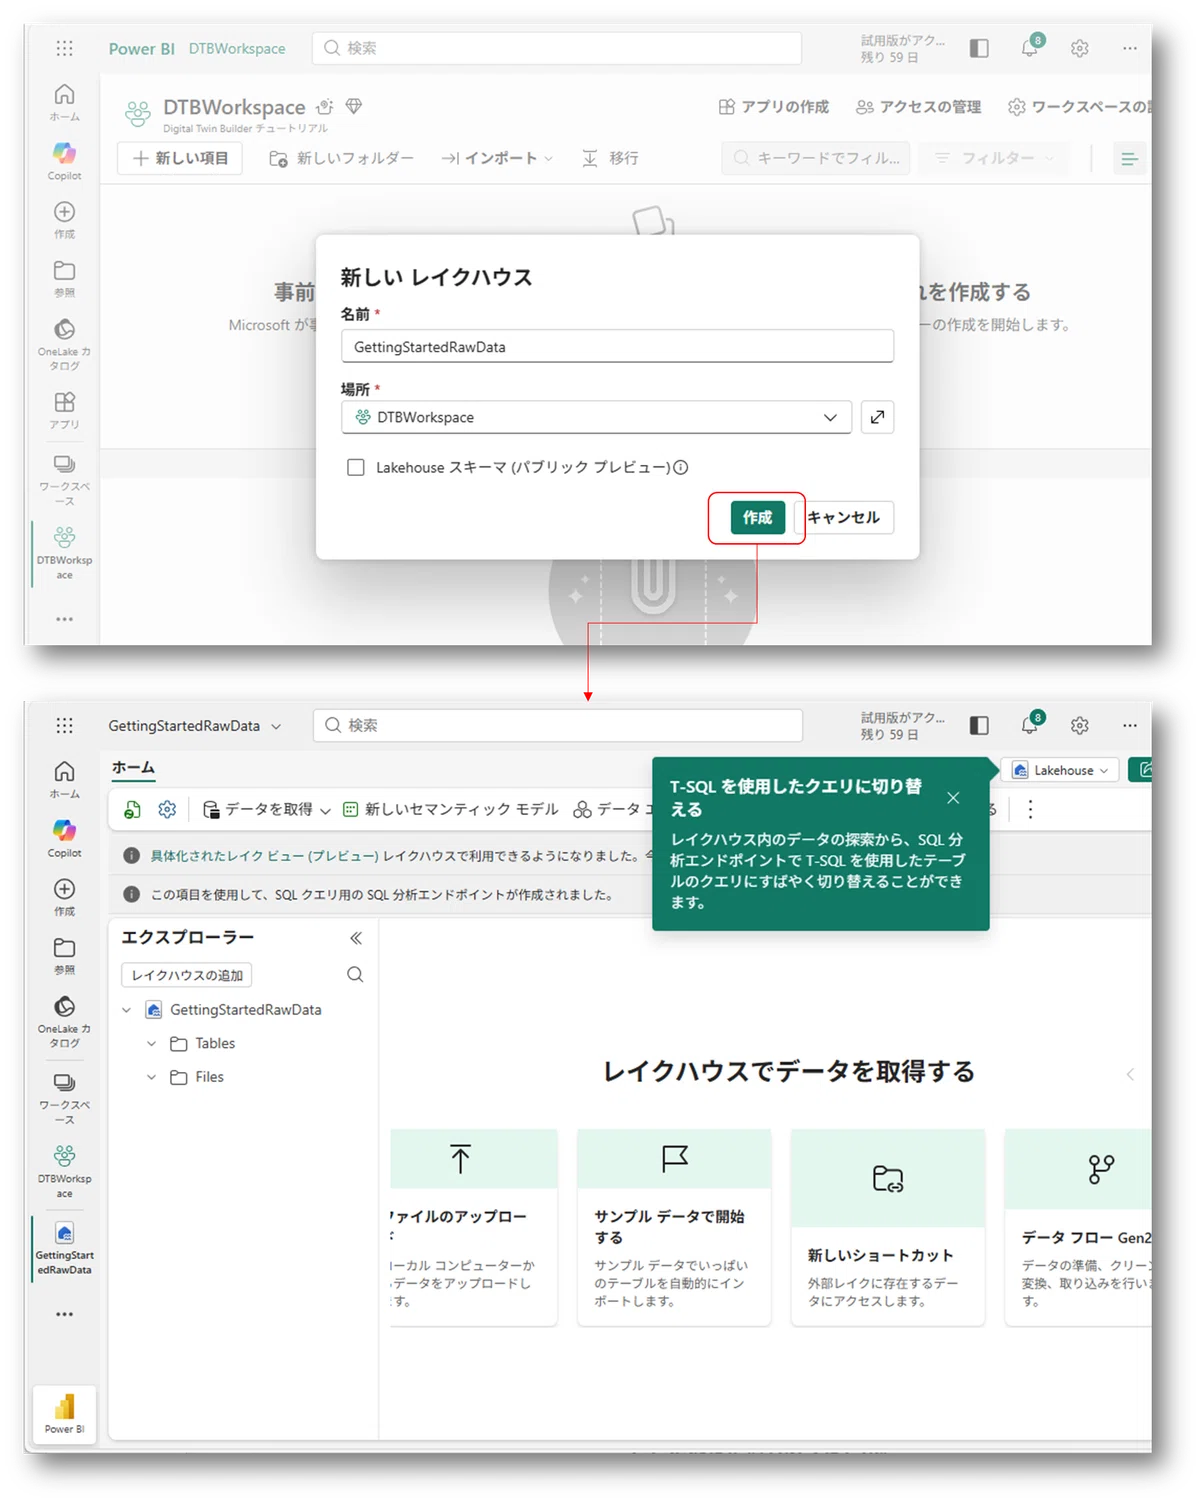Click the 具体化されたレイク ビュー (プレビュー) link
Viewport: 1200px width, 1502px height.
point(265,856)
